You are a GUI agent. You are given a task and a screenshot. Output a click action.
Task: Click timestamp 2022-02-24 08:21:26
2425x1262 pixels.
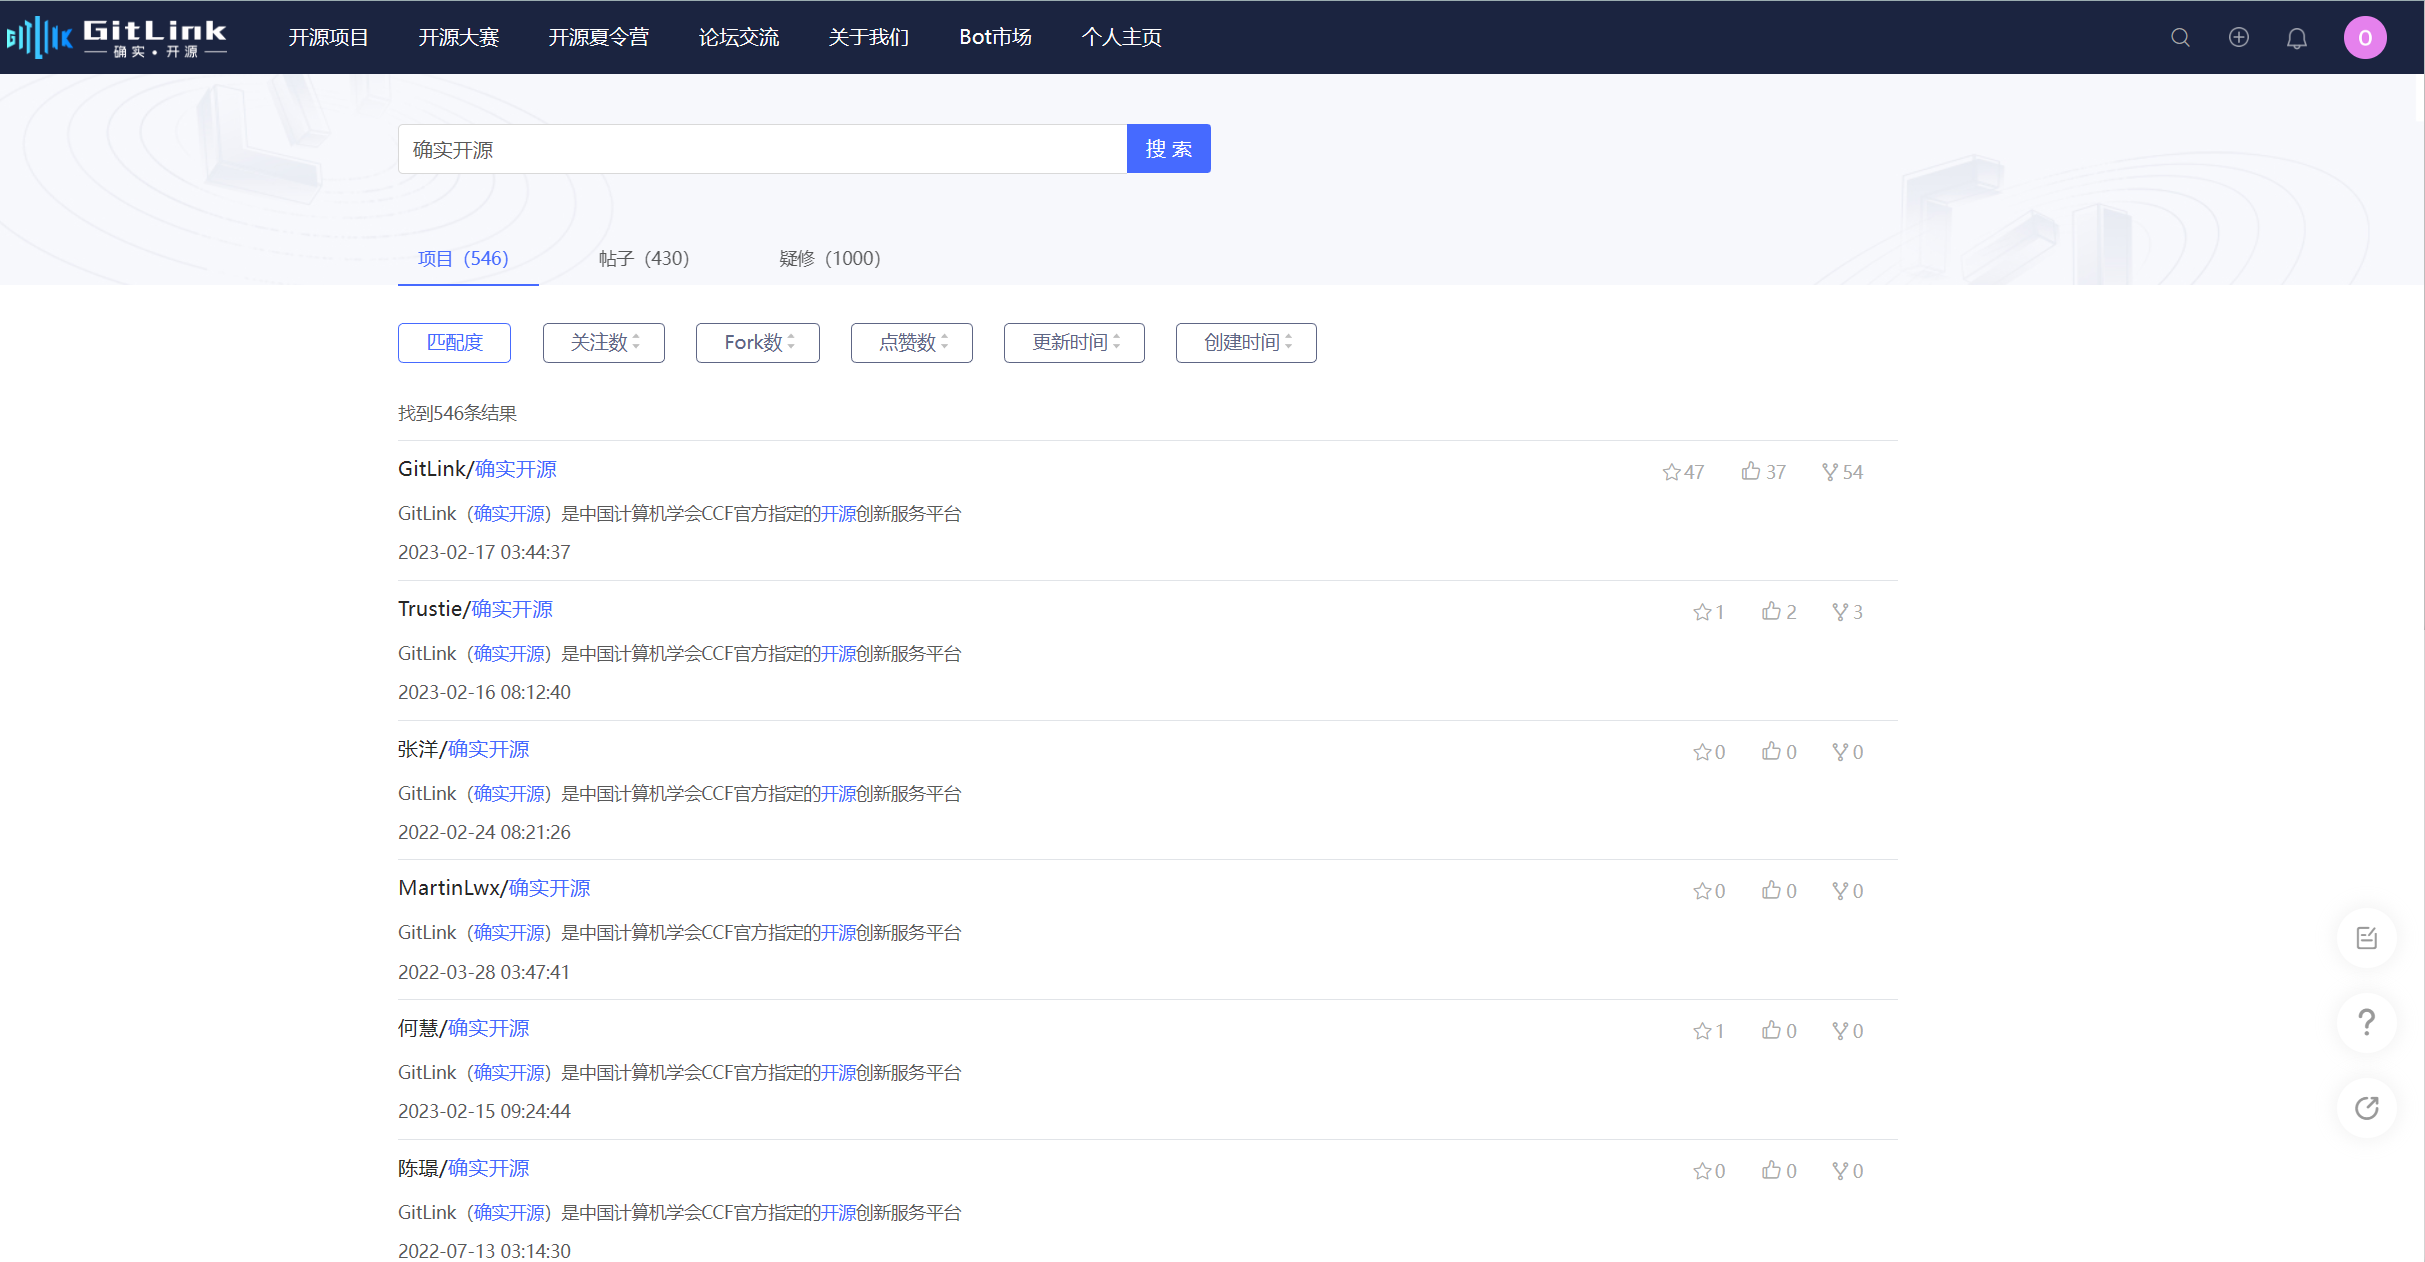click(x=484, y=832)
